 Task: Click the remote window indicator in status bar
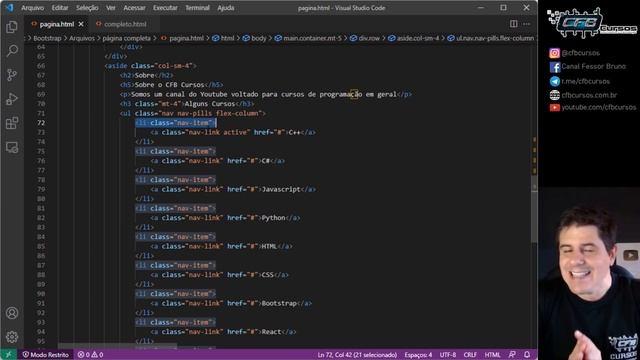(8, 355)
